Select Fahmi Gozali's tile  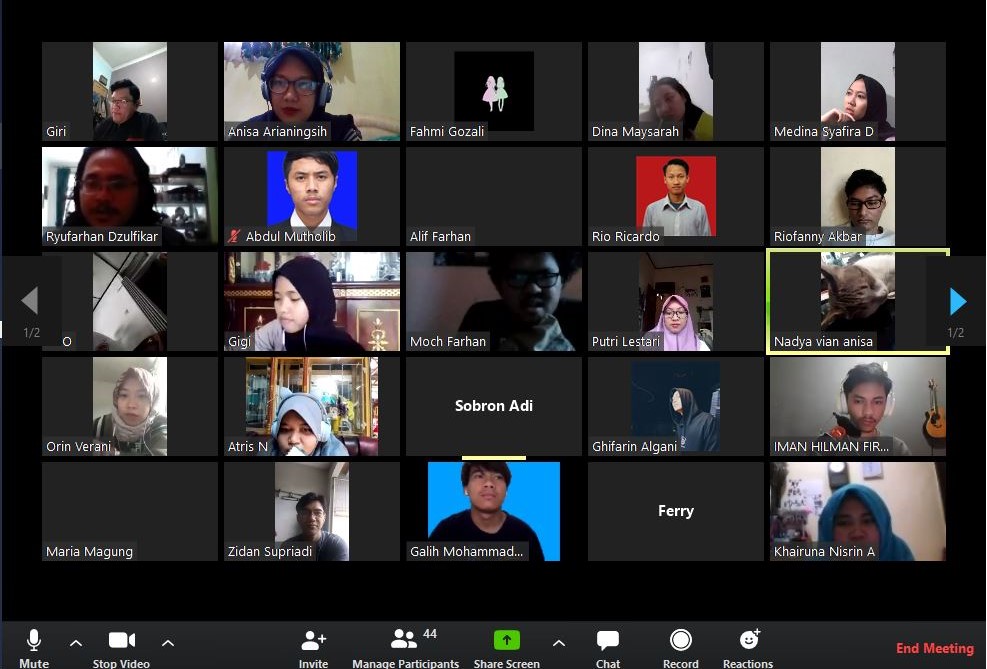pos(494,91)
